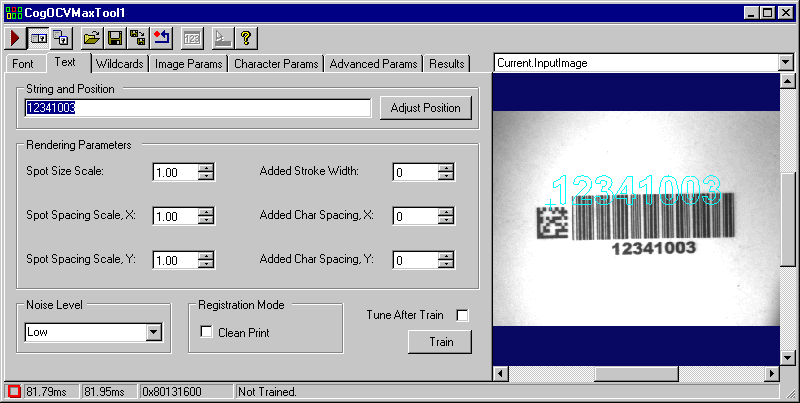Decrease Added Stroke Width value
The width and height of the screenshot is (800, 403).
pos(446,177)
